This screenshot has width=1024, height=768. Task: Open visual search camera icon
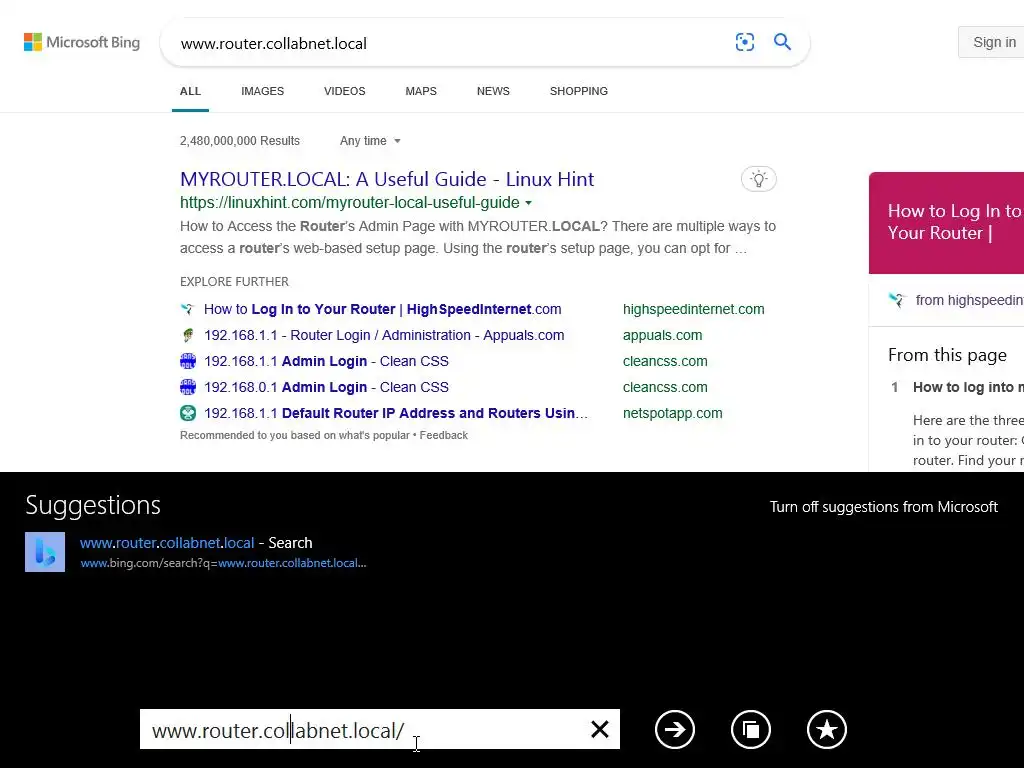pos(744,42)
